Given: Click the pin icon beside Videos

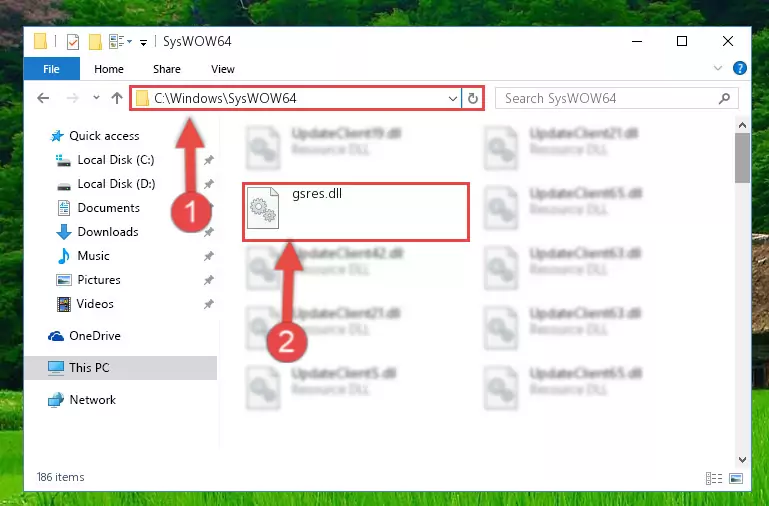Looking at the screenshot, I should [x=208, y=304].
